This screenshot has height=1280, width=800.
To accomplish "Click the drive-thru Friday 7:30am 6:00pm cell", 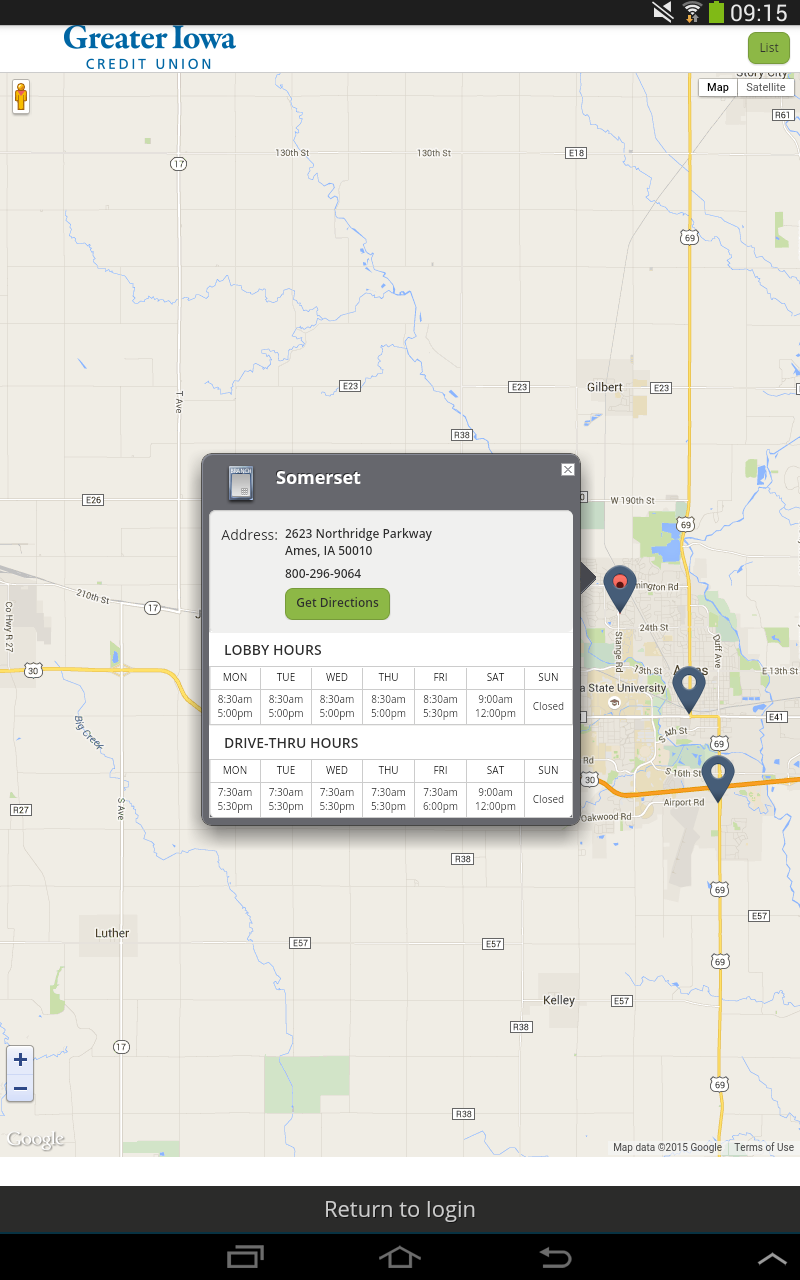I will tap(440, 799).
